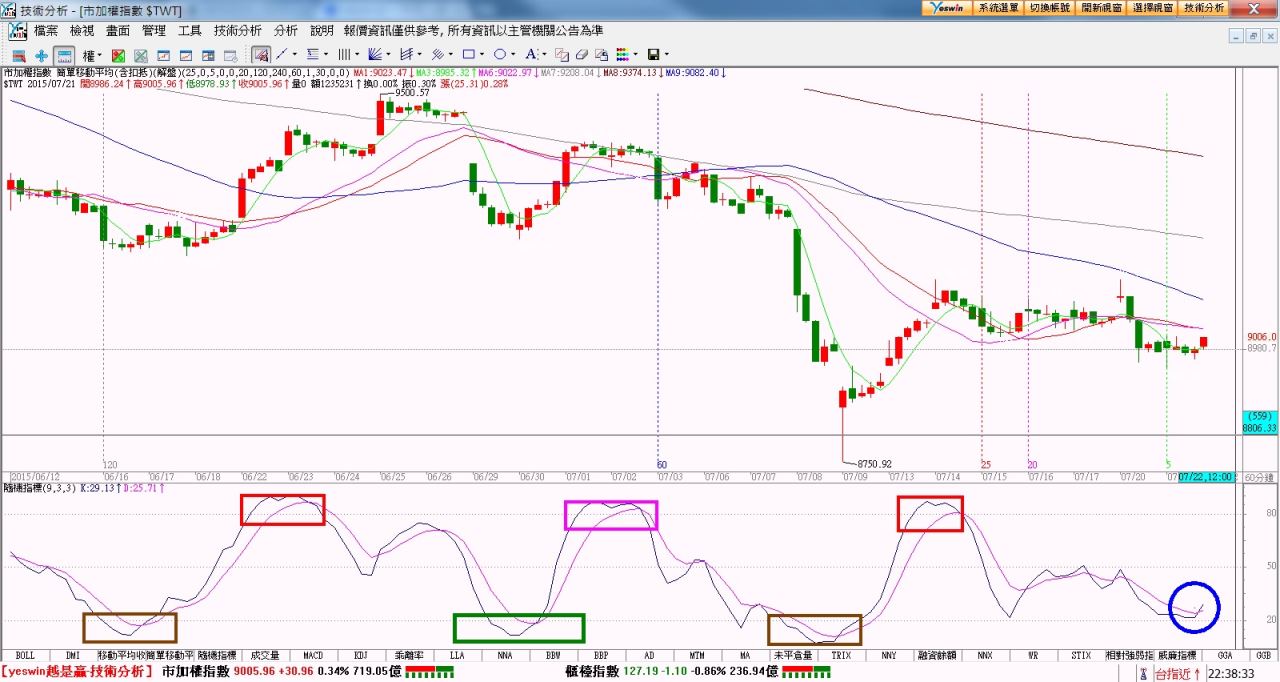This screenshot has height=682, width=1280.
Task: Switch to the KDJ indicator tab
Action: (361, 656)
